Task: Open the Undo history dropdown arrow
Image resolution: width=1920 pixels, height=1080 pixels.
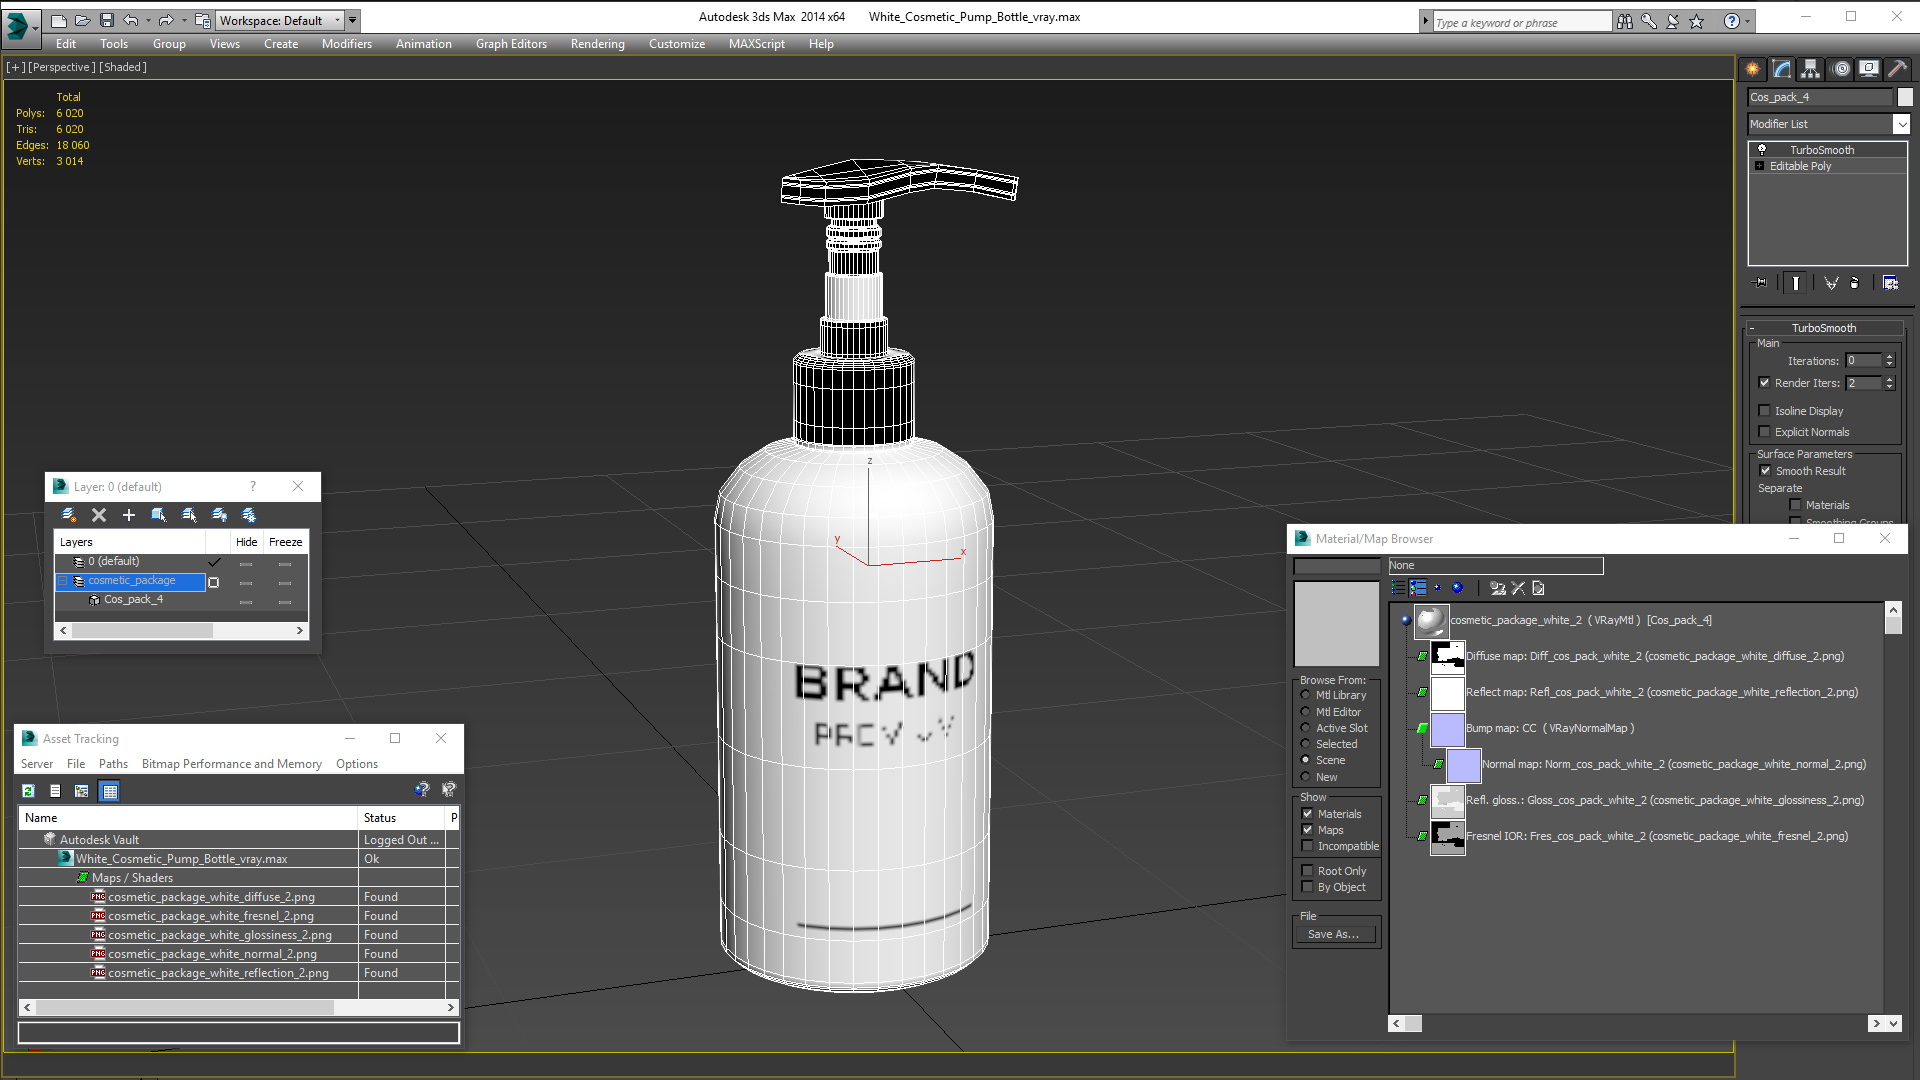Action: coord(148,20)
